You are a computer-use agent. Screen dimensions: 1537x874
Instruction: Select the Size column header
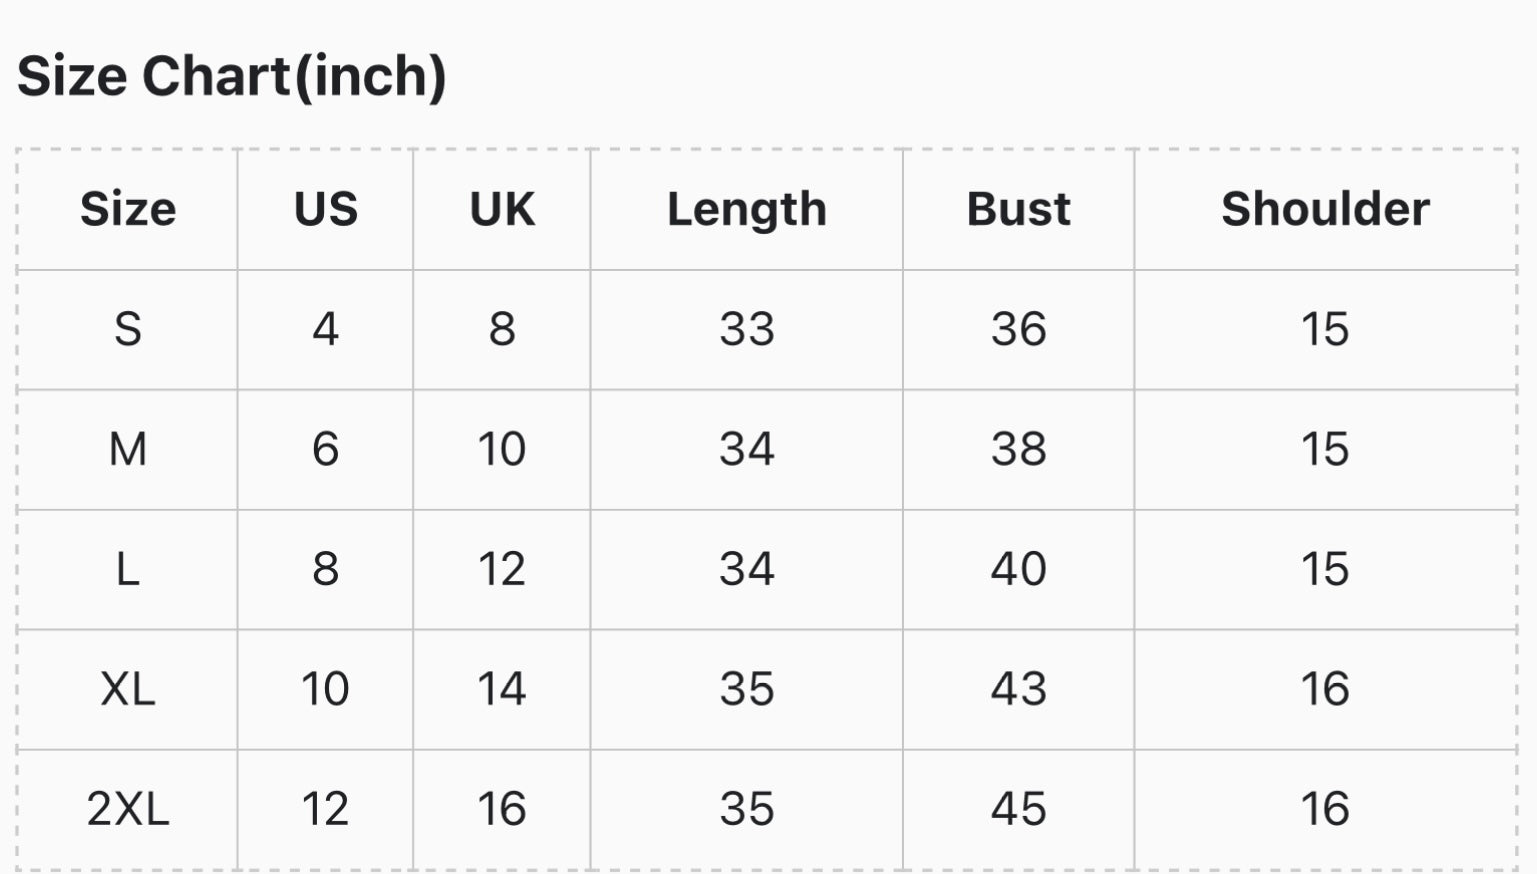(128, 209)
